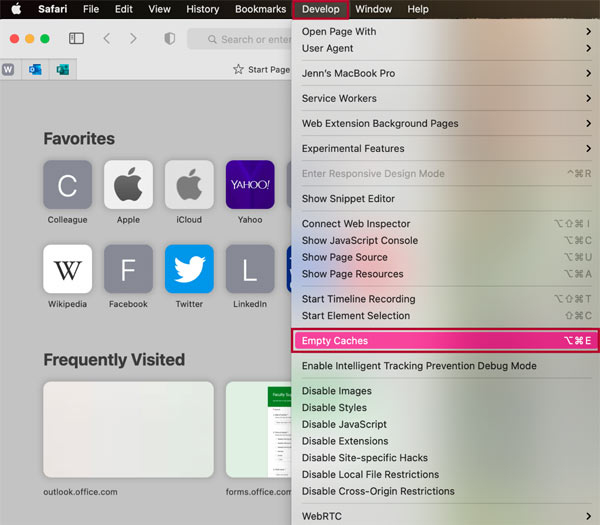Show the Safari sidebar
Image resolution: width=600 pixels, height=525 pixels.
[76, 38]
